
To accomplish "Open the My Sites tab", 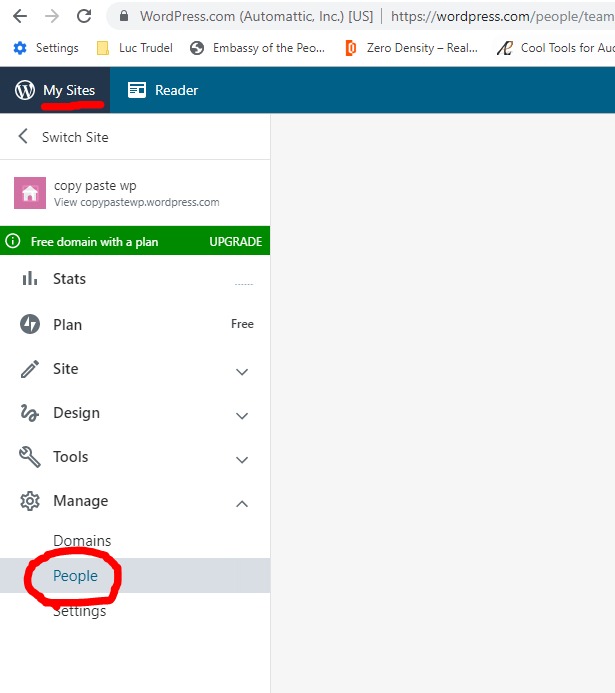I will pos(55,90).
